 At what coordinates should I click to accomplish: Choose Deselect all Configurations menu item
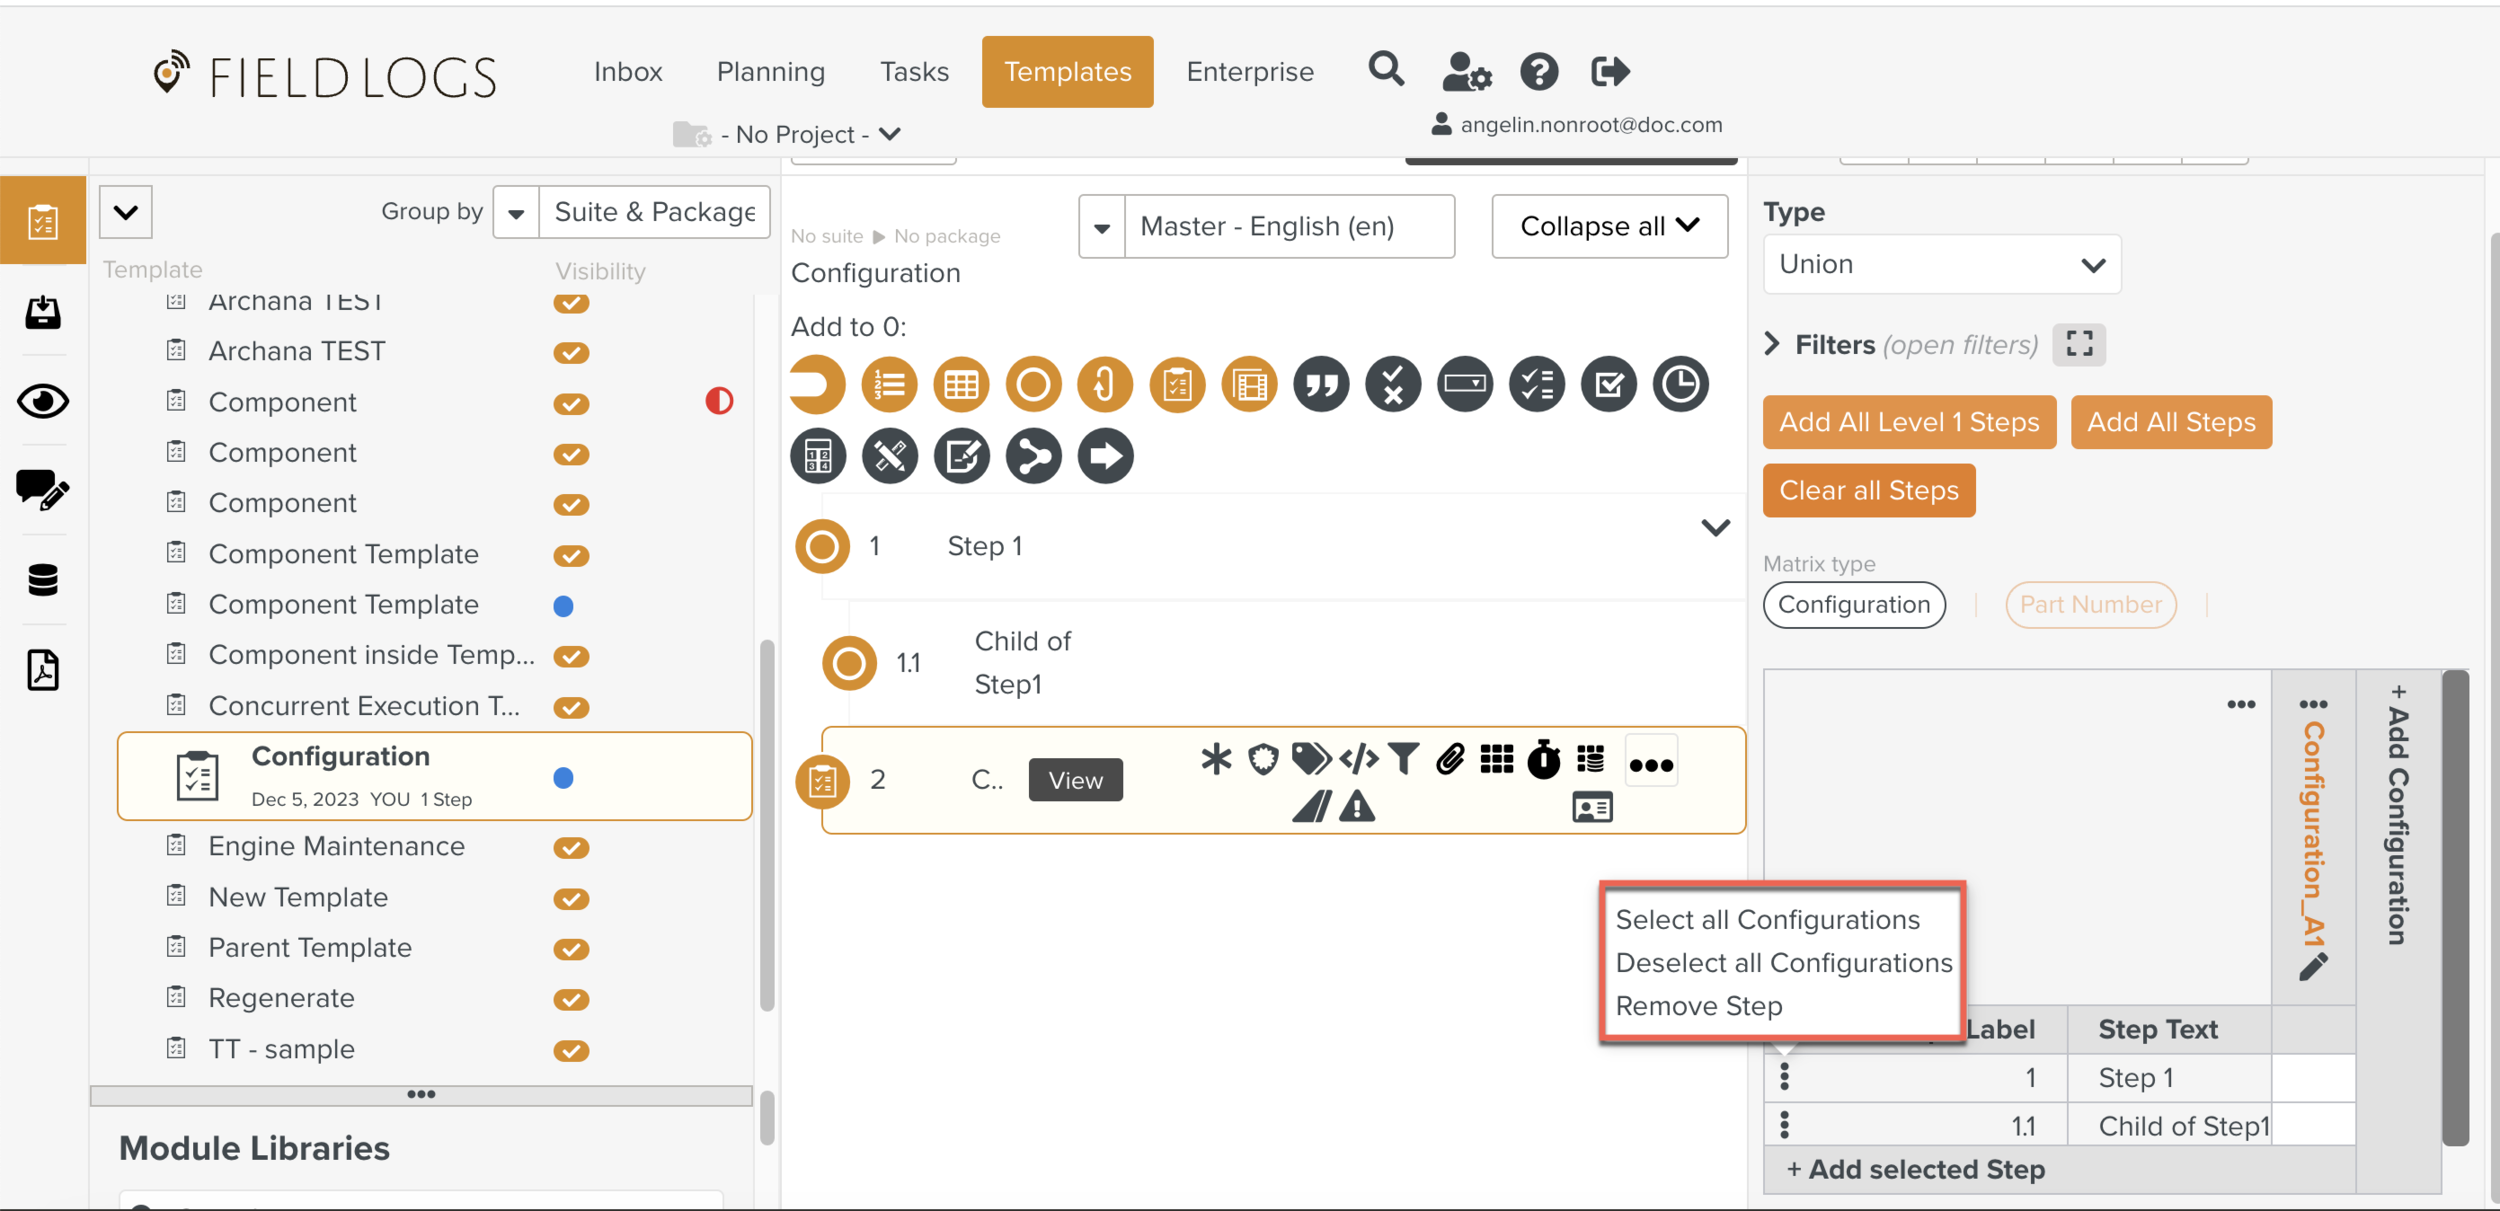point(1784,962)
